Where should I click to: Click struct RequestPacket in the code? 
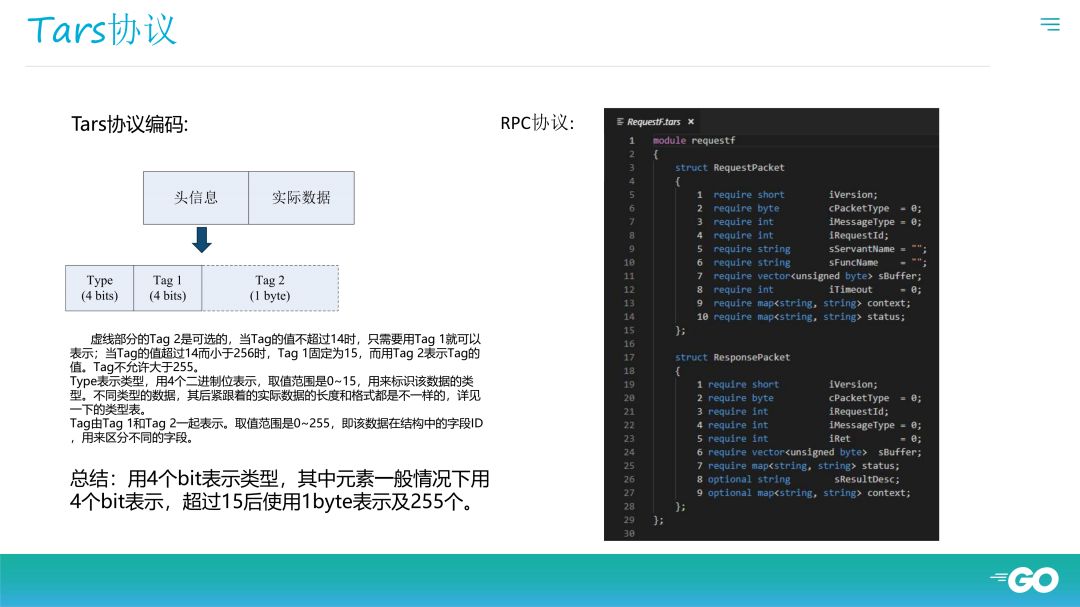coord(729,167)
